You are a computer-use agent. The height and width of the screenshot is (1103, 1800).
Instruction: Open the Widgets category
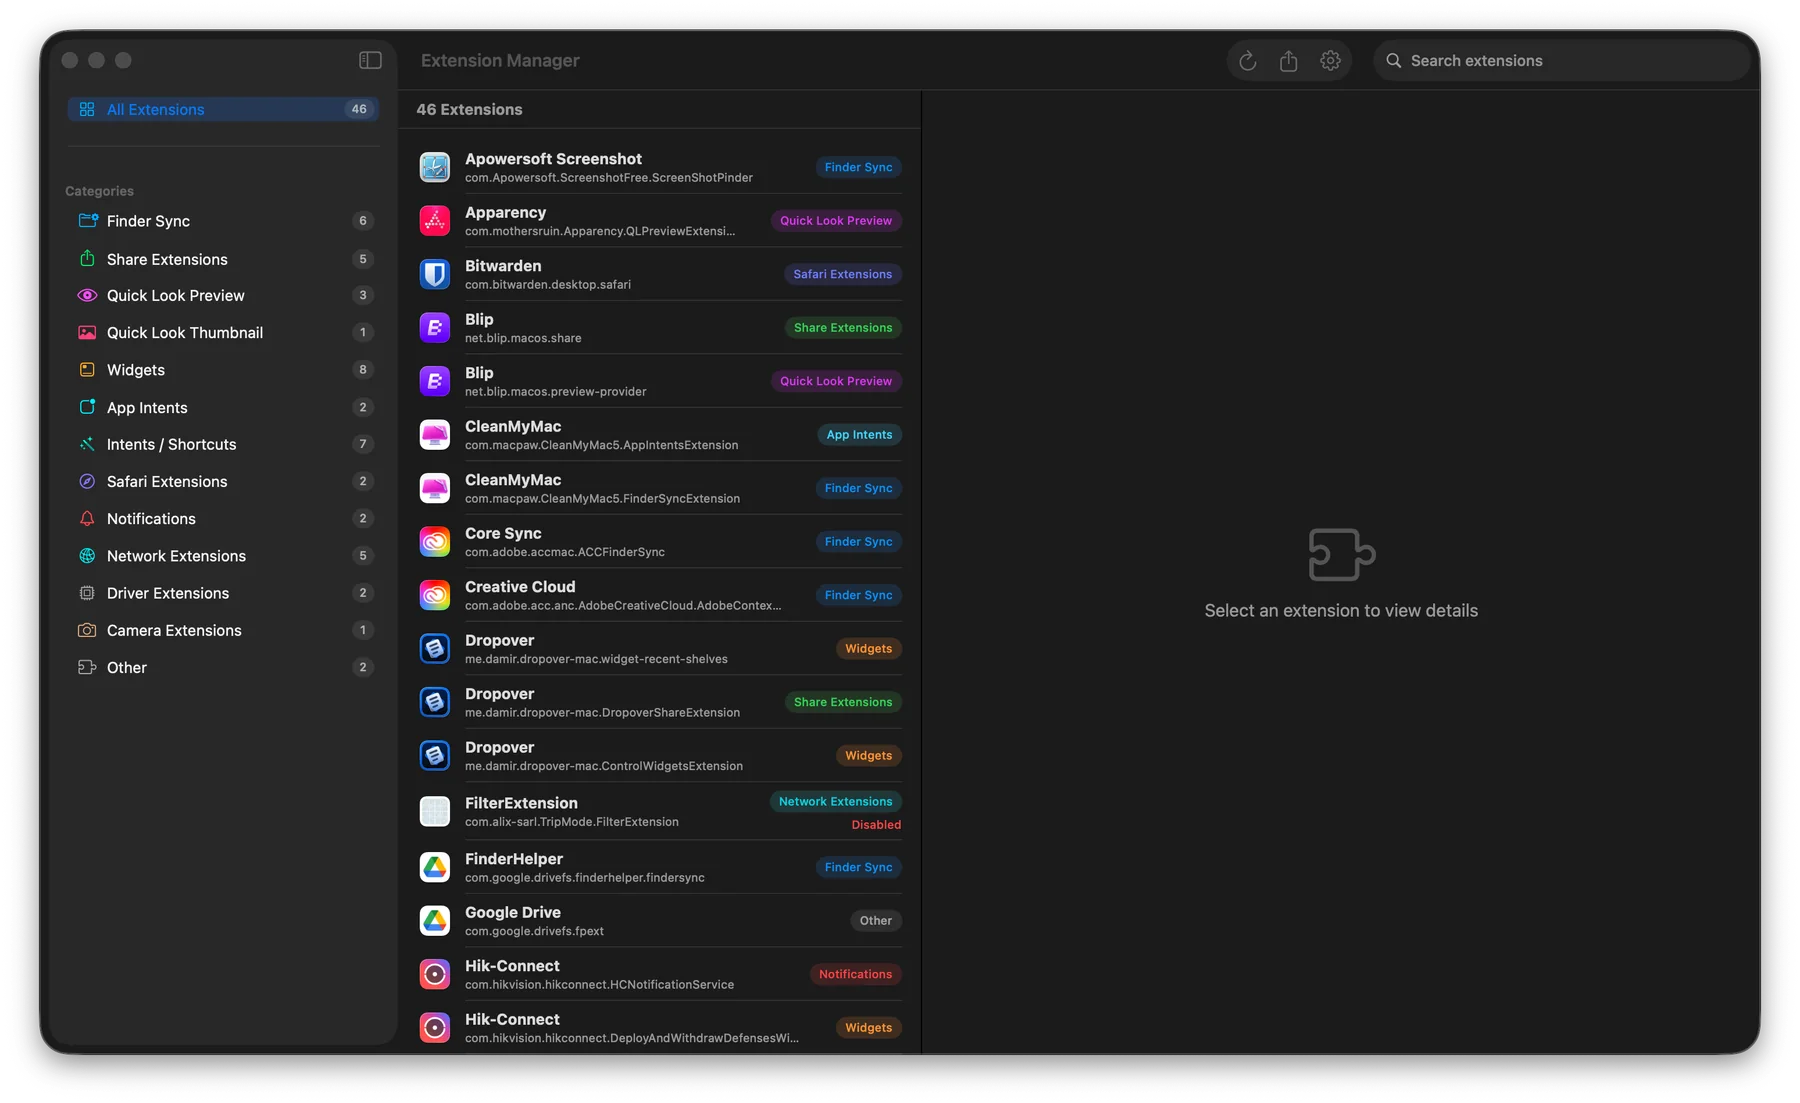coord(223,370)
